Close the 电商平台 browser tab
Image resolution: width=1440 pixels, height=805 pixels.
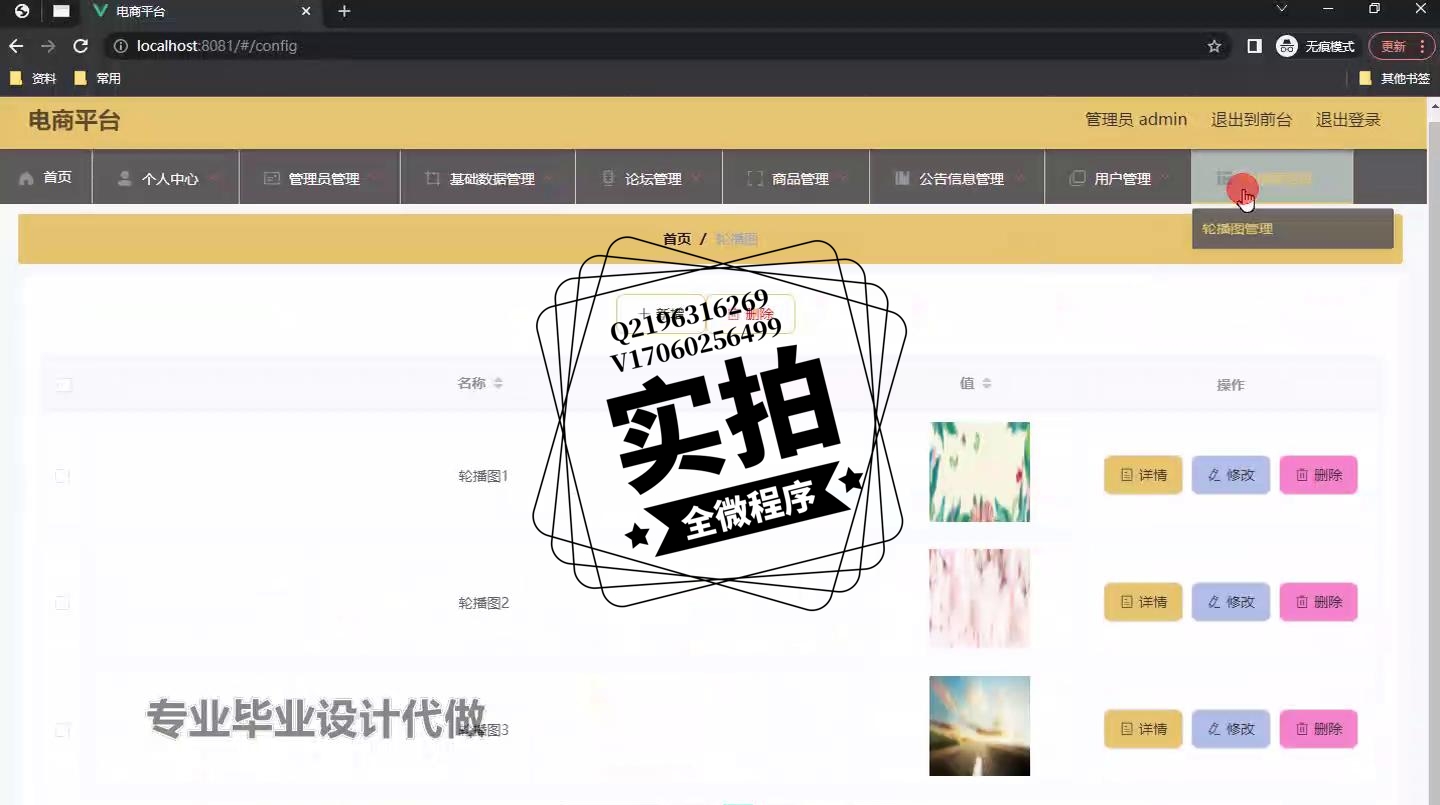[307, 11]
